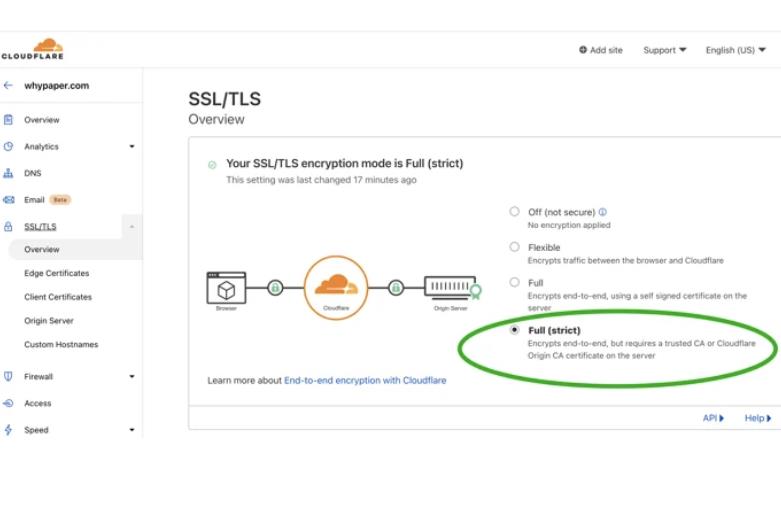Expand the API section link
The height and width of the screenshot is (516, 781).
click(713, 418)
